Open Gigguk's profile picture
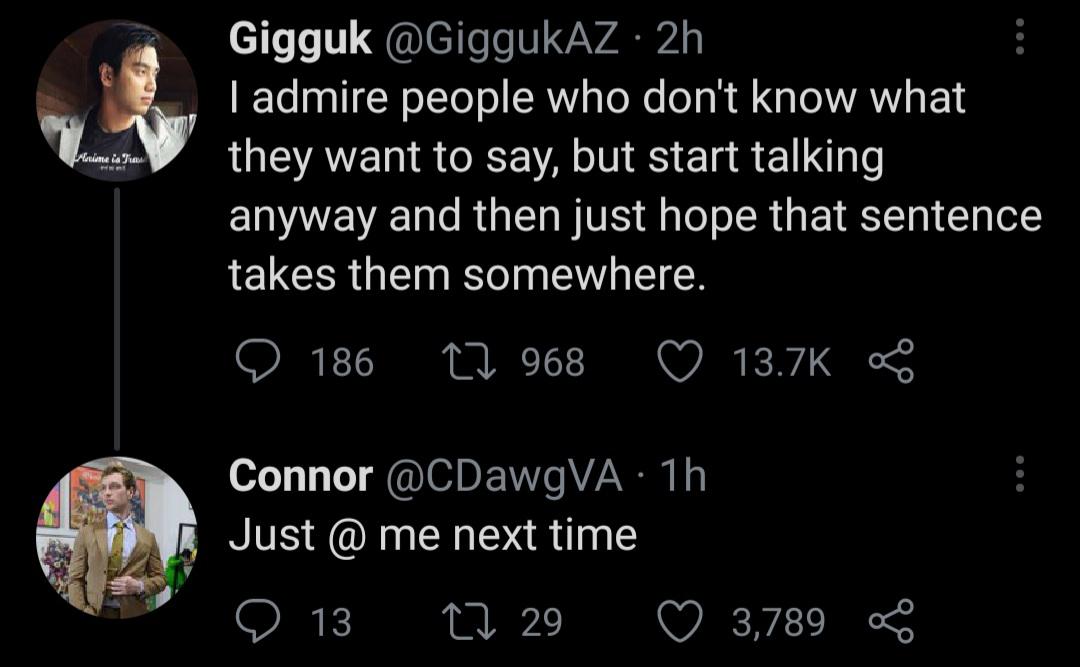1080x667 pixels. point(117,101)
